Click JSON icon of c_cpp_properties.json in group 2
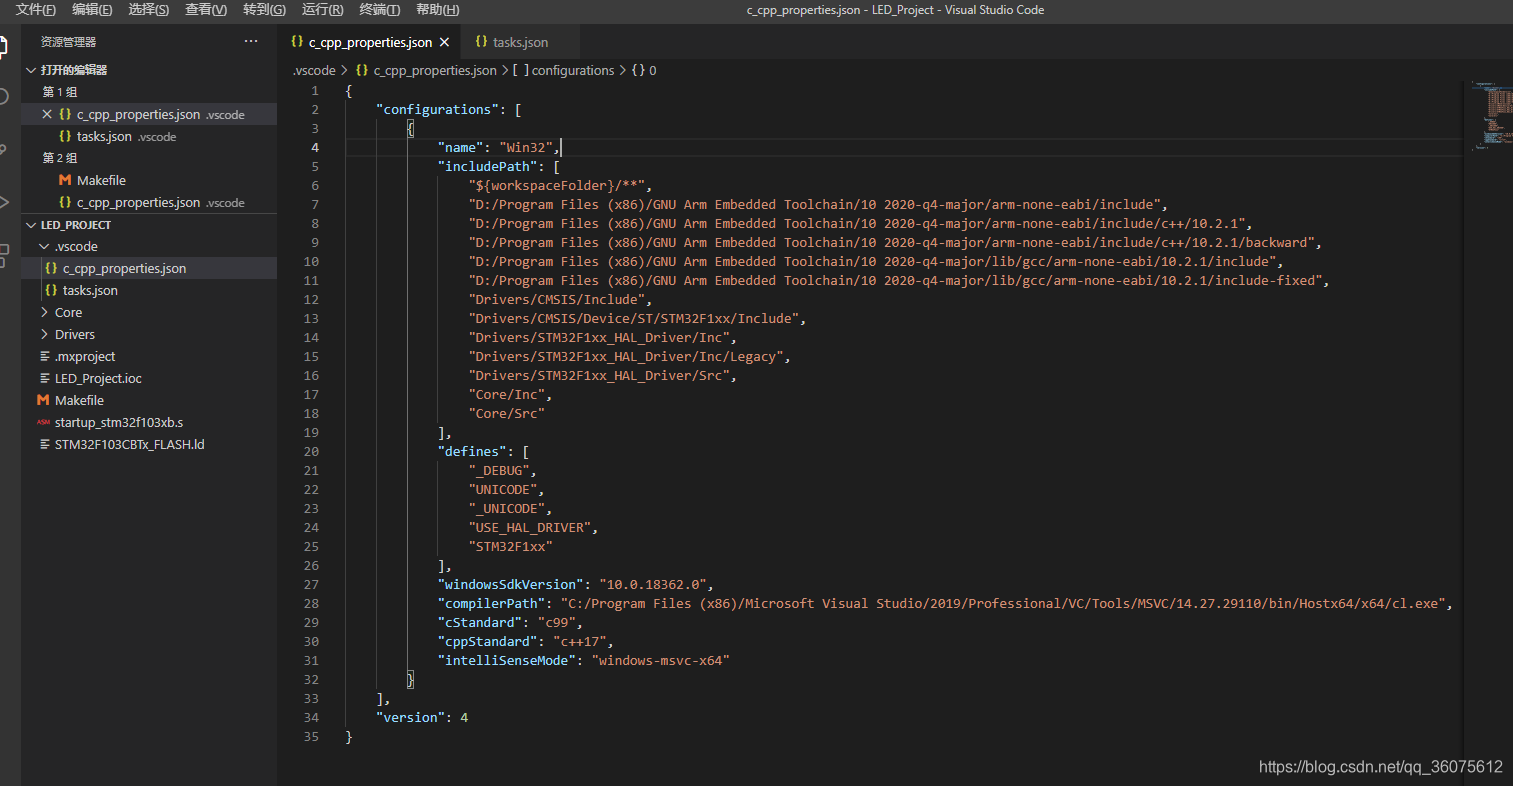This screenshot has height=786, width=1513. [65, 202]
